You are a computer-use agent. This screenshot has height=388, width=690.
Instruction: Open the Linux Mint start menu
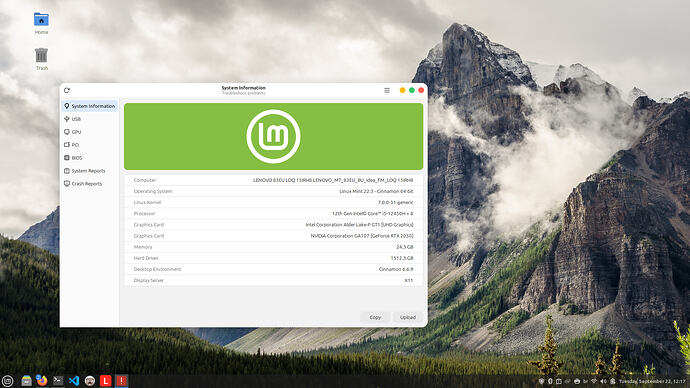(x=7, y=381)
